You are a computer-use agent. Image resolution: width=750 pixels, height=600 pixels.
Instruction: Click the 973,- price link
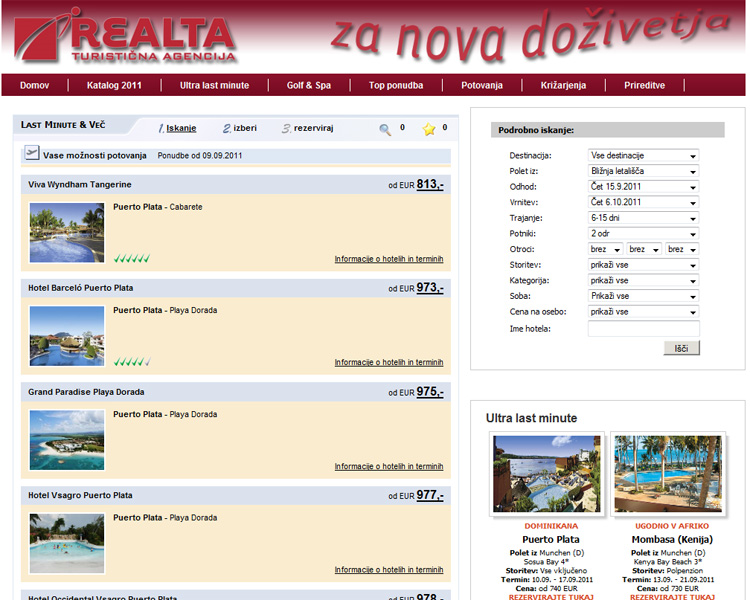[430, 288]
